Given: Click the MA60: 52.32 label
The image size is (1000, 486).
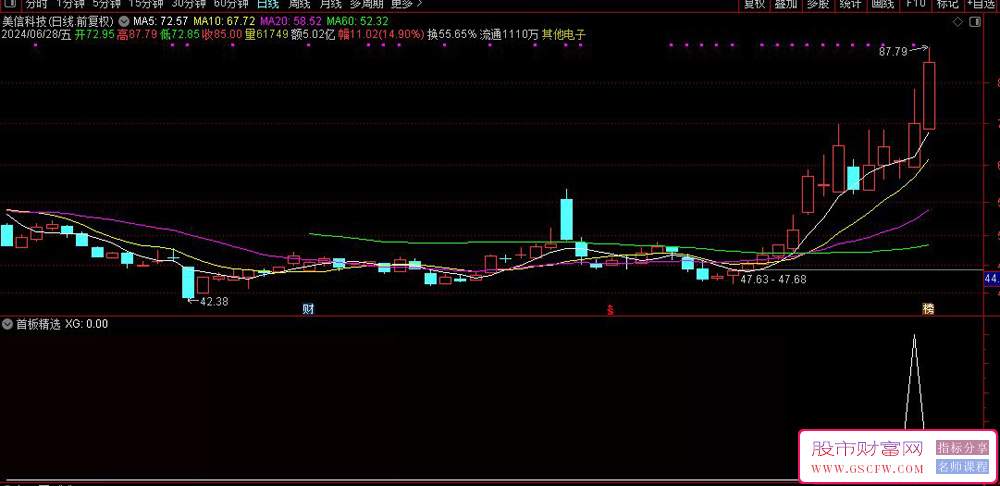Looking at the screenshot, I should (358, 22).
